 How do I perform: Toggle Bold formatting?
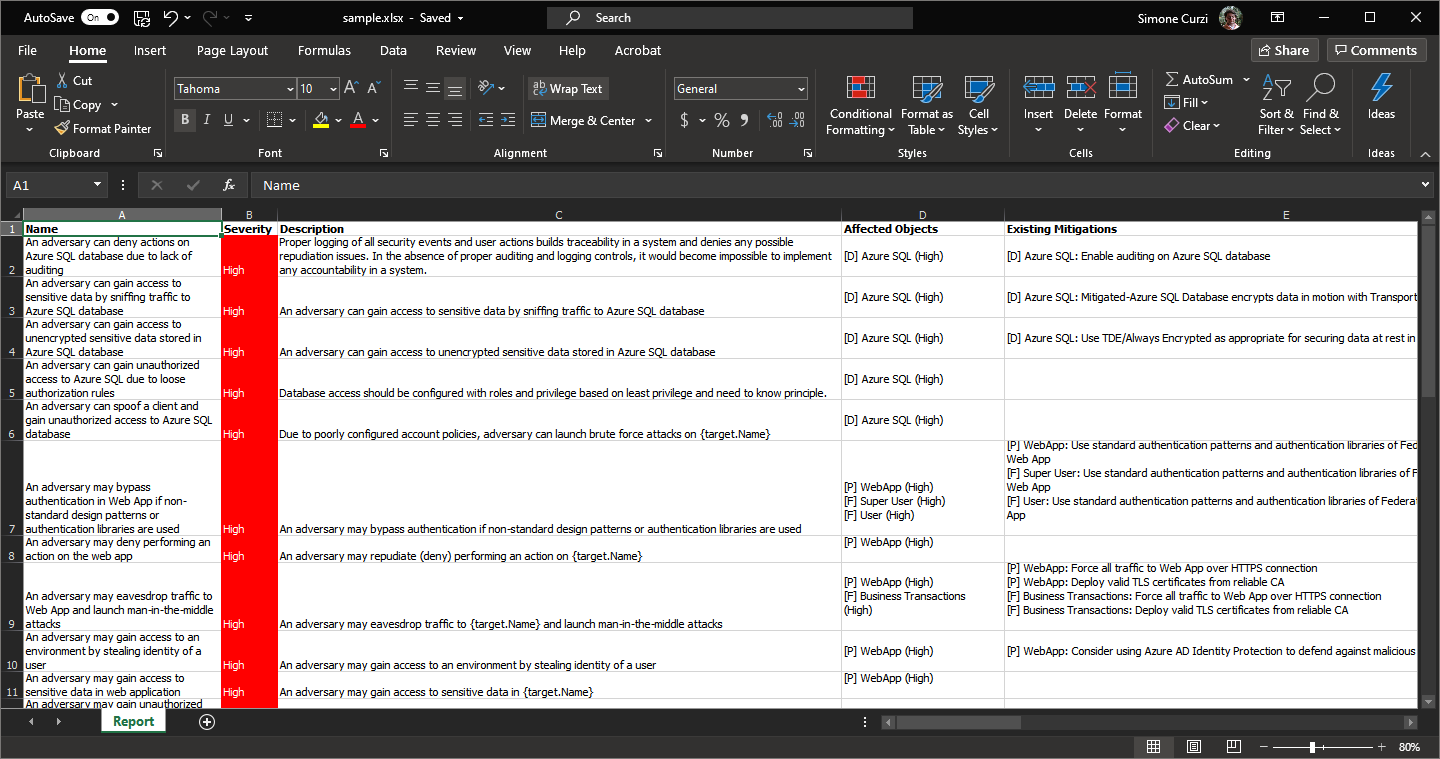coord(185,120)
